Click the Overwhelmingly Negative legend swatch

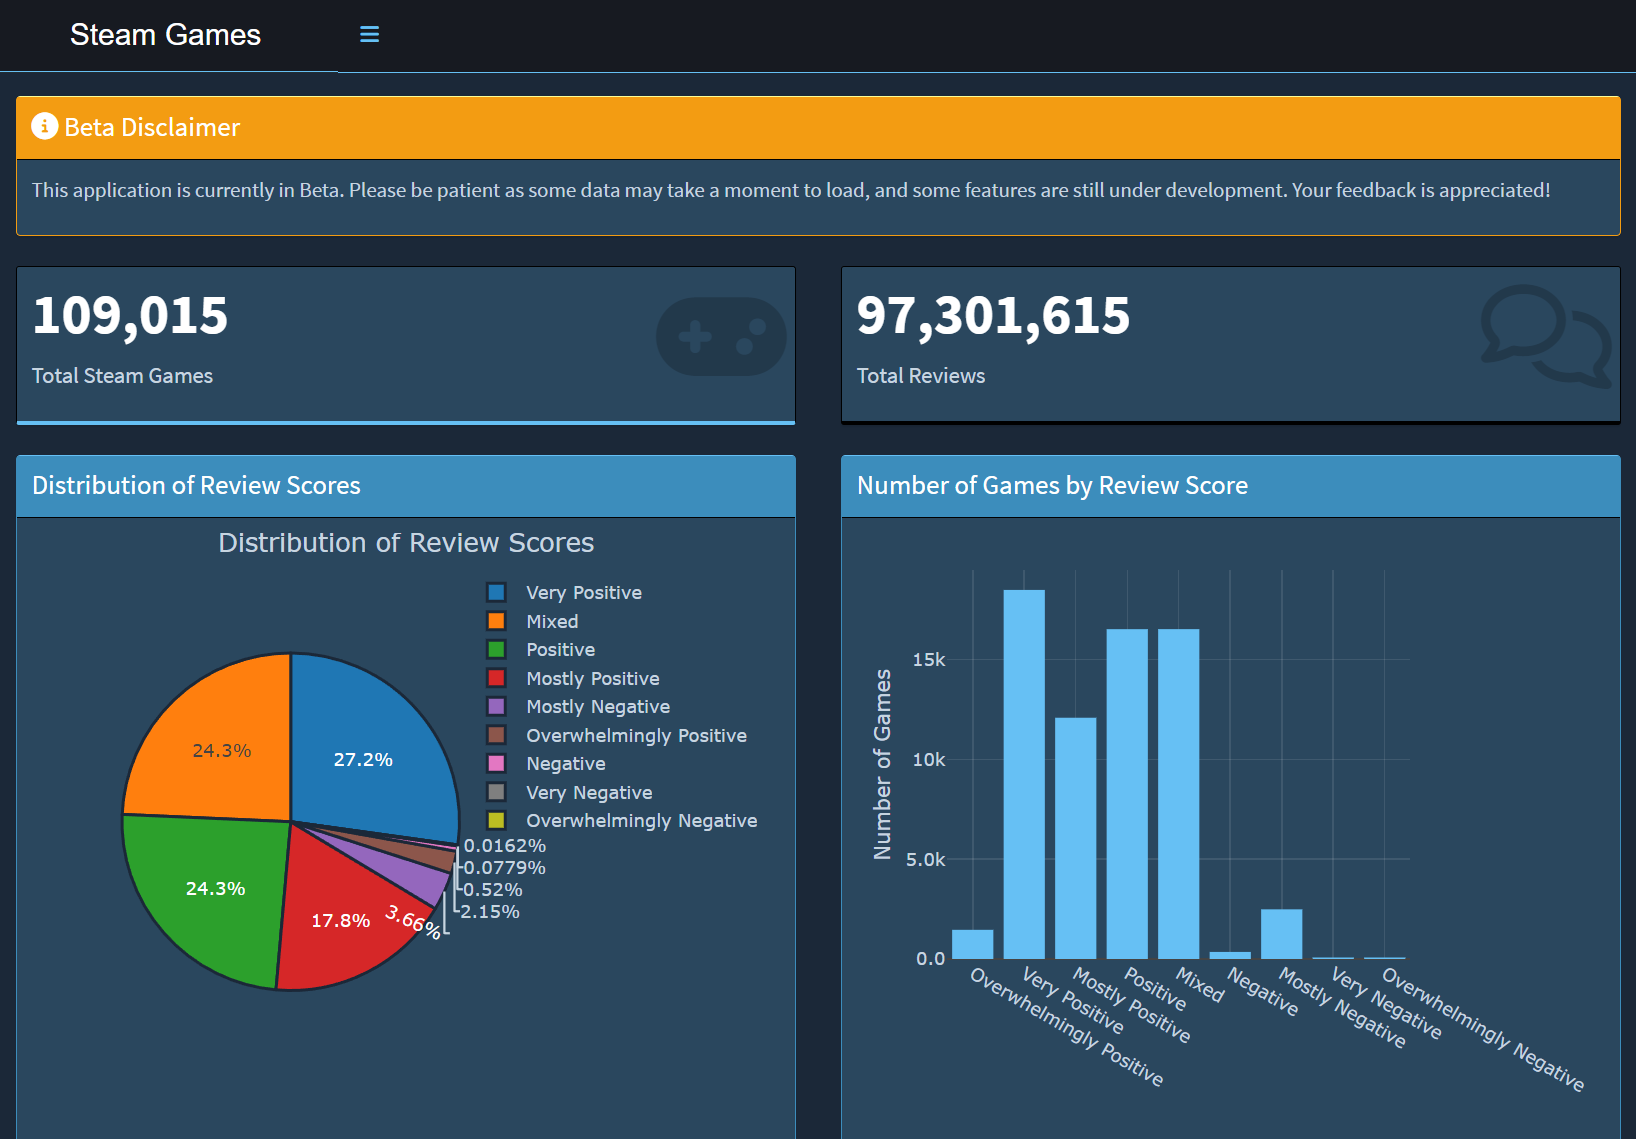(495, 820)
